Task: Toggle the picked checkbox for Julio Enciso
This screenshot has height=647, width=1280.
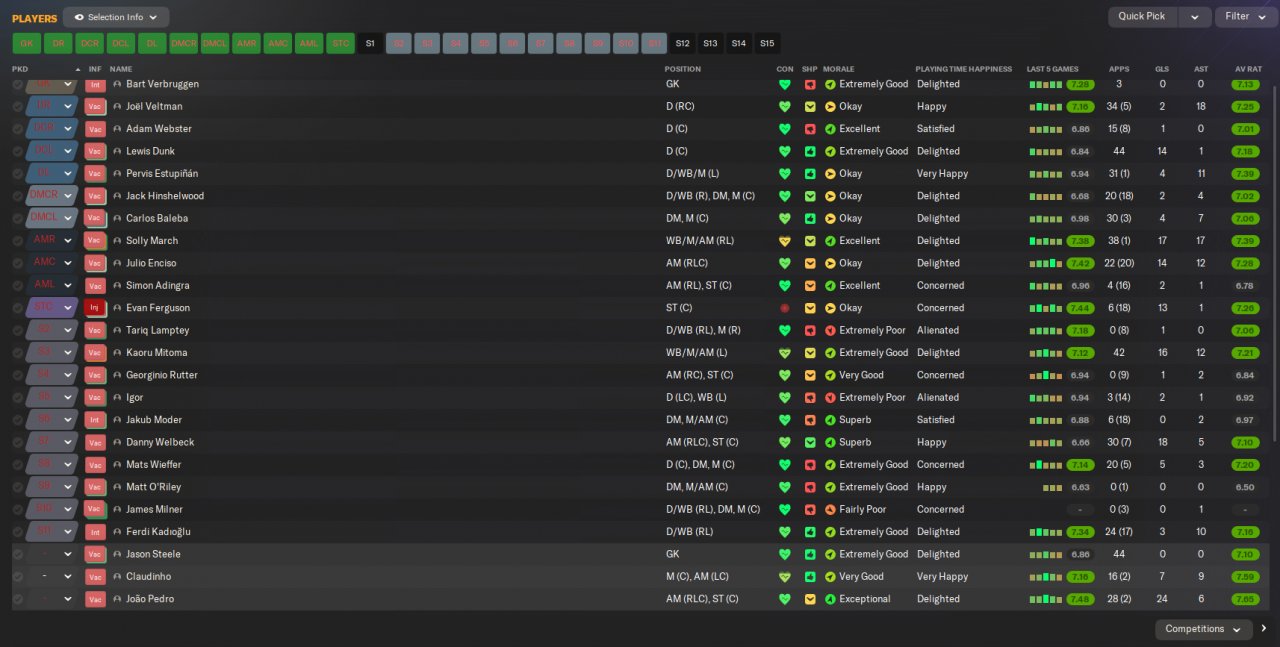Action: tap(18, 263)
